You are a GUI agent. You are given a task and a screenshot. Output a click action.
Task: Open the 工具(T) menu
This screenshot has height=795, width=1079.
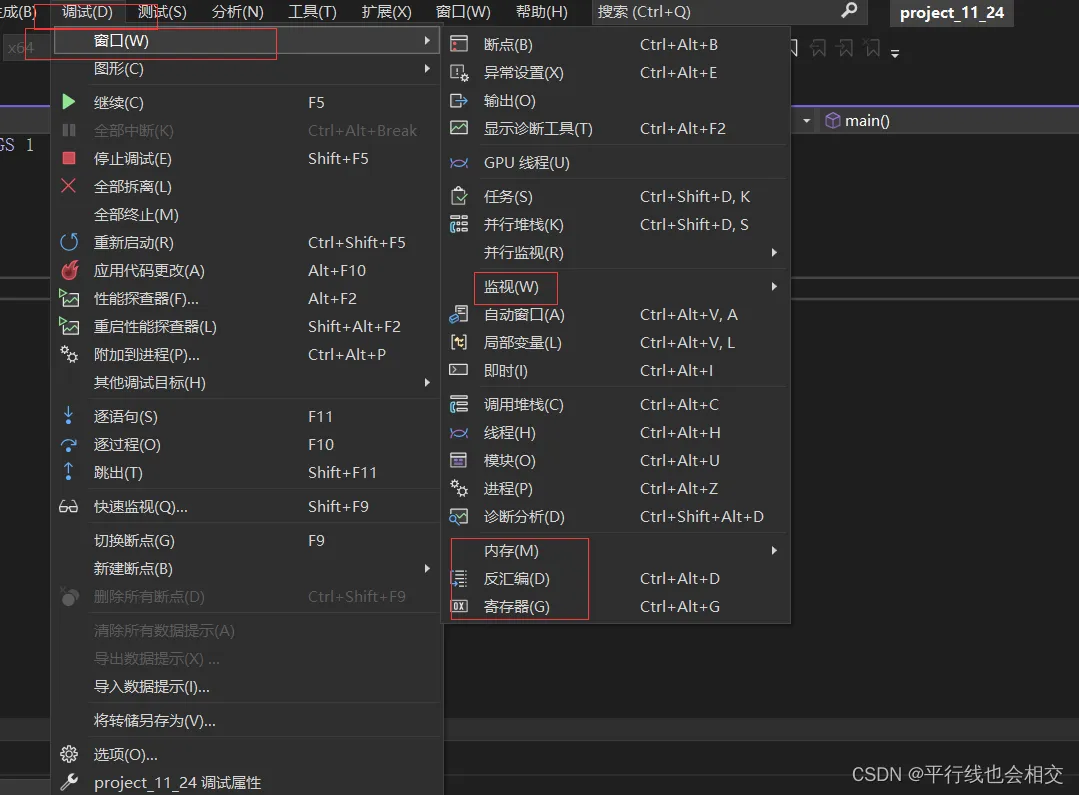click(x=312, y=12)
